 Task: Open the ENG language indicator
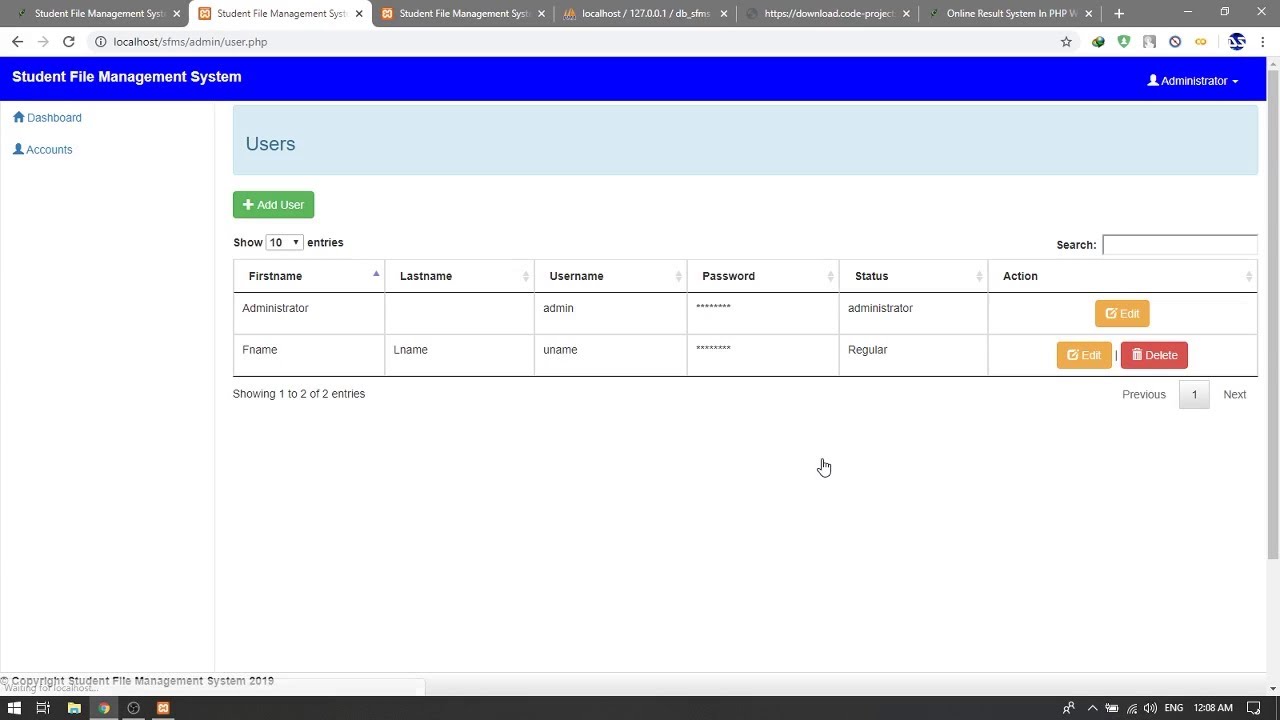[x=1174, y=708]
